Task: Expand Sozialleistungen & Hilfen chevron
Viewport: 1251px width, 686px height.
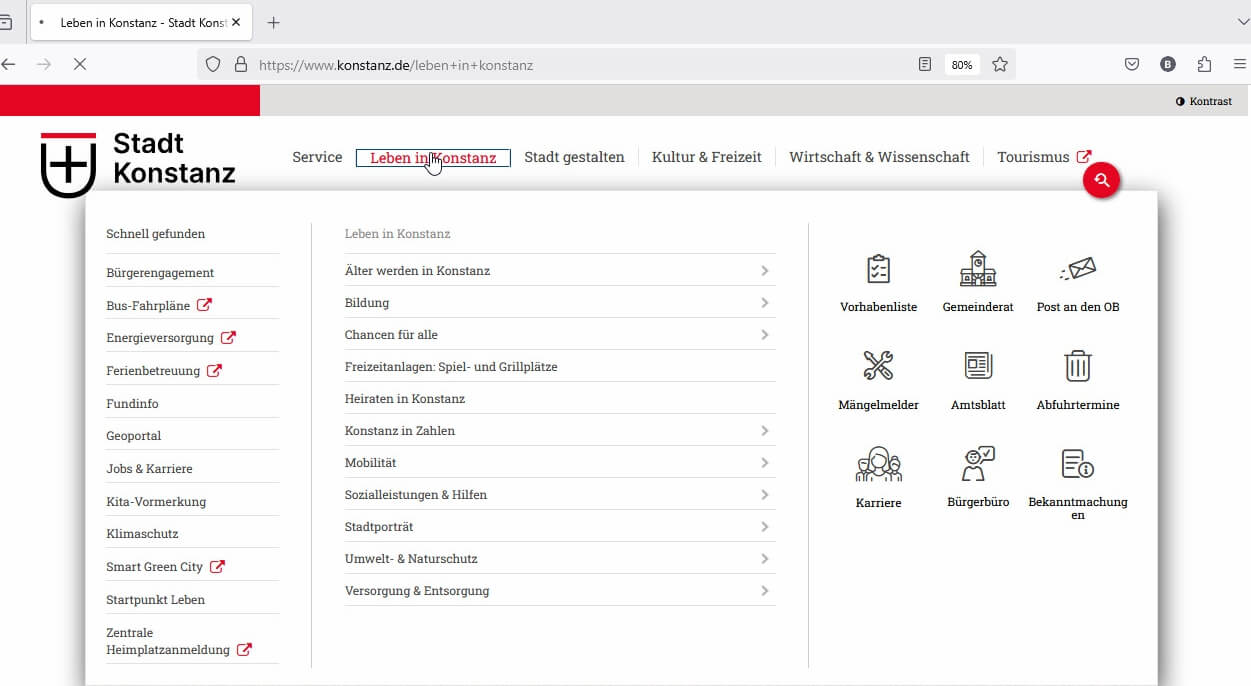Action: point(764,495)
